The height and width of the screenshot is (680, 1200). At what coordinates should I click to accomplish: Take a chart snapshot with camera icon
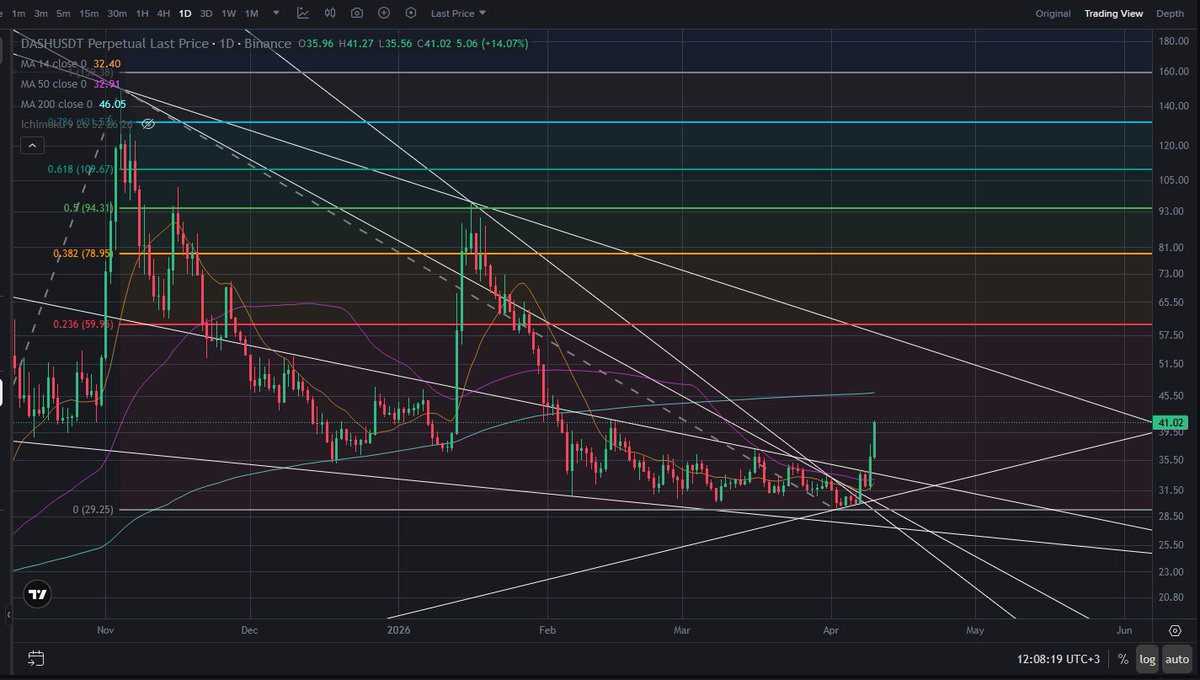pyautogui.click(x=357, y=14)
